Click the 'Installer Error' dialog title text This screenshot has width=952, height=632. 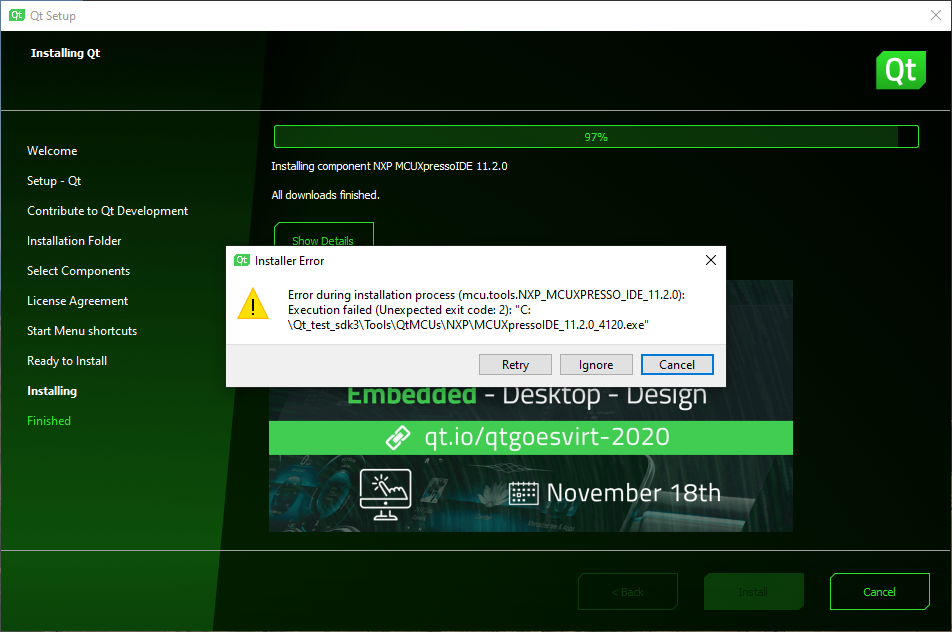pos(290,261)
